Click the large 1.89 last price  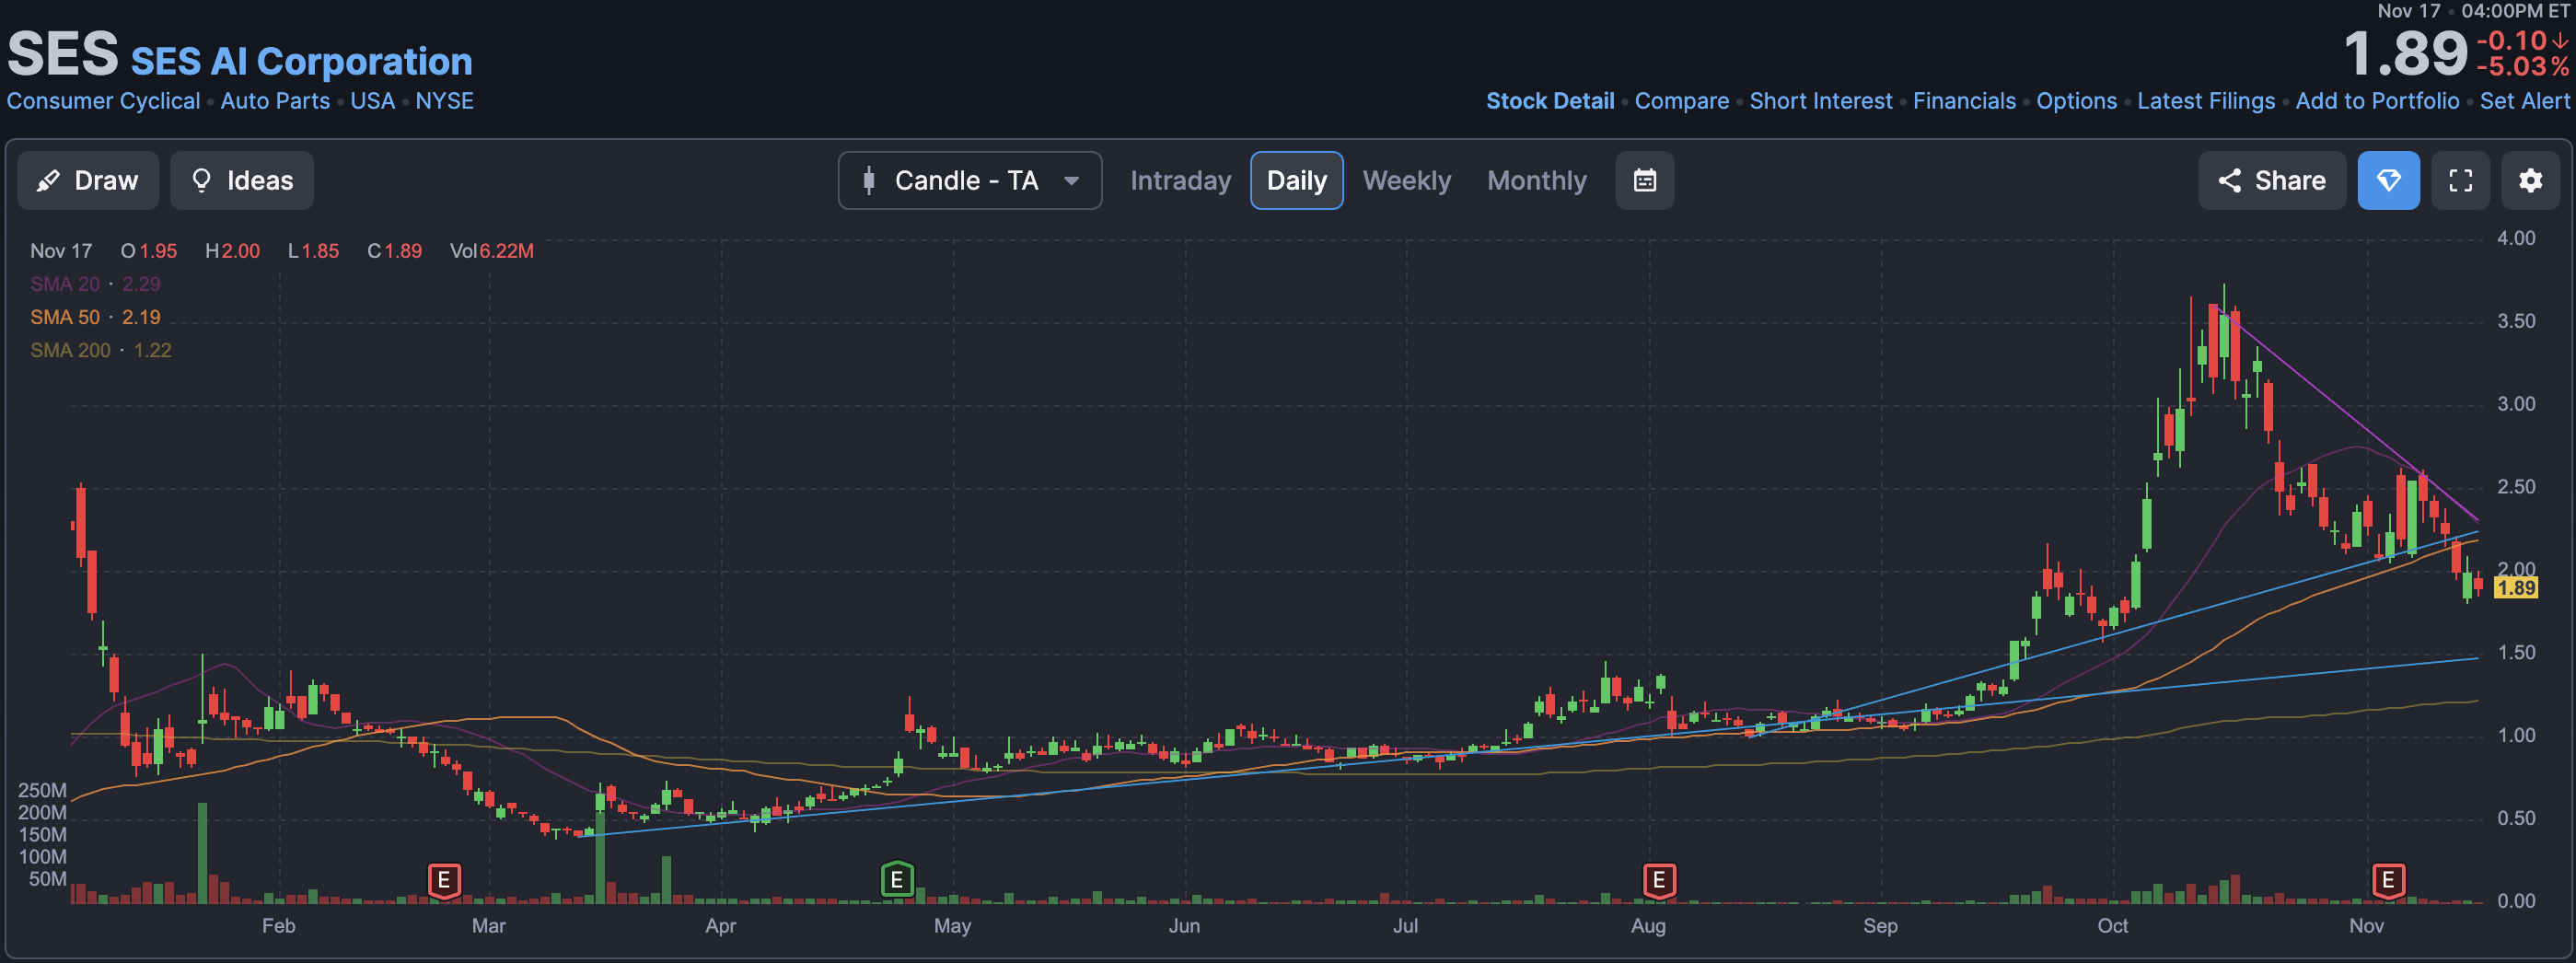pos(2405,54)
